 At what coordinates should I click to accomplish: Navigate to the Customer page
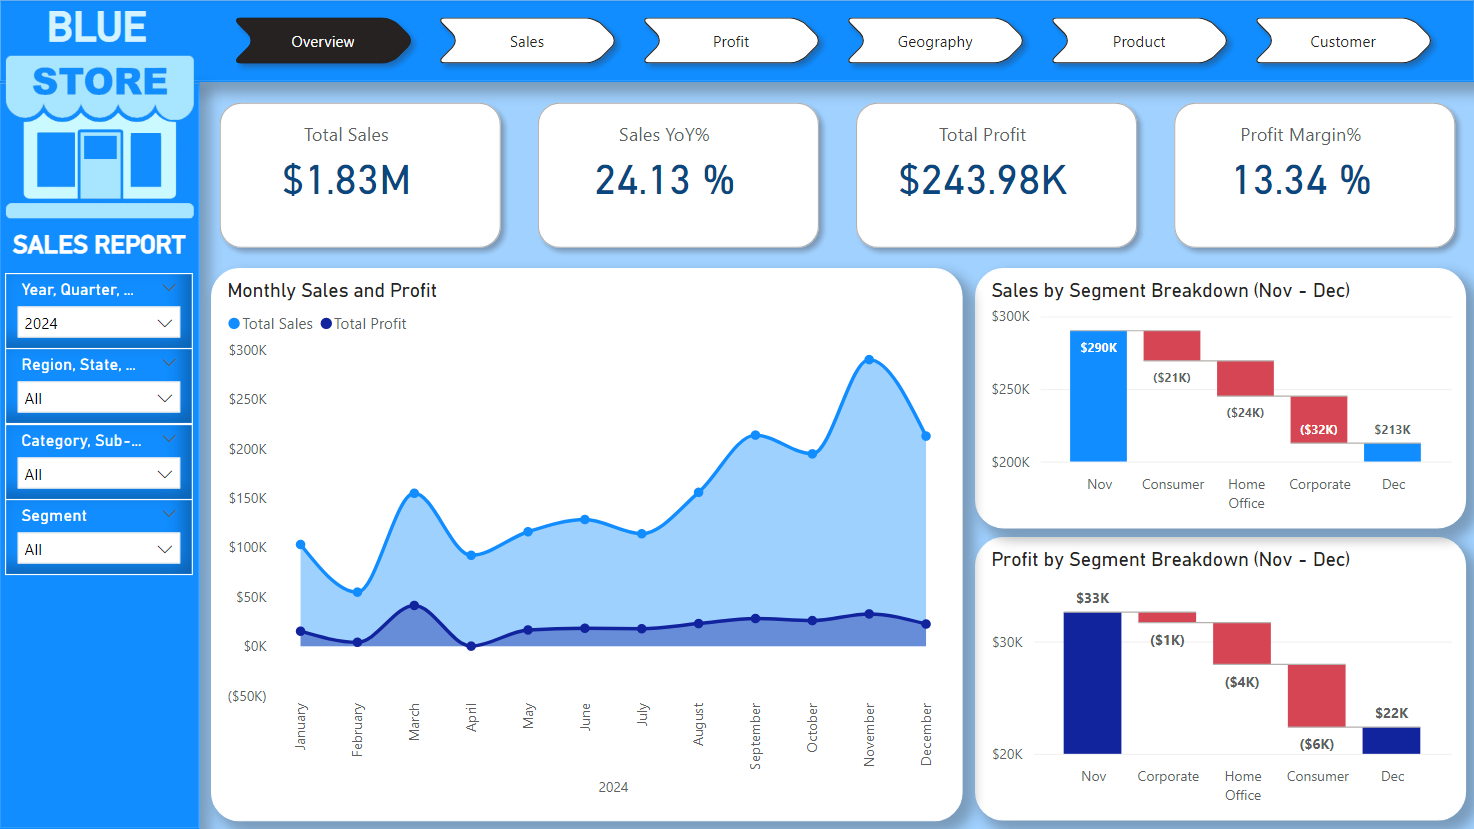(1343, 42)
